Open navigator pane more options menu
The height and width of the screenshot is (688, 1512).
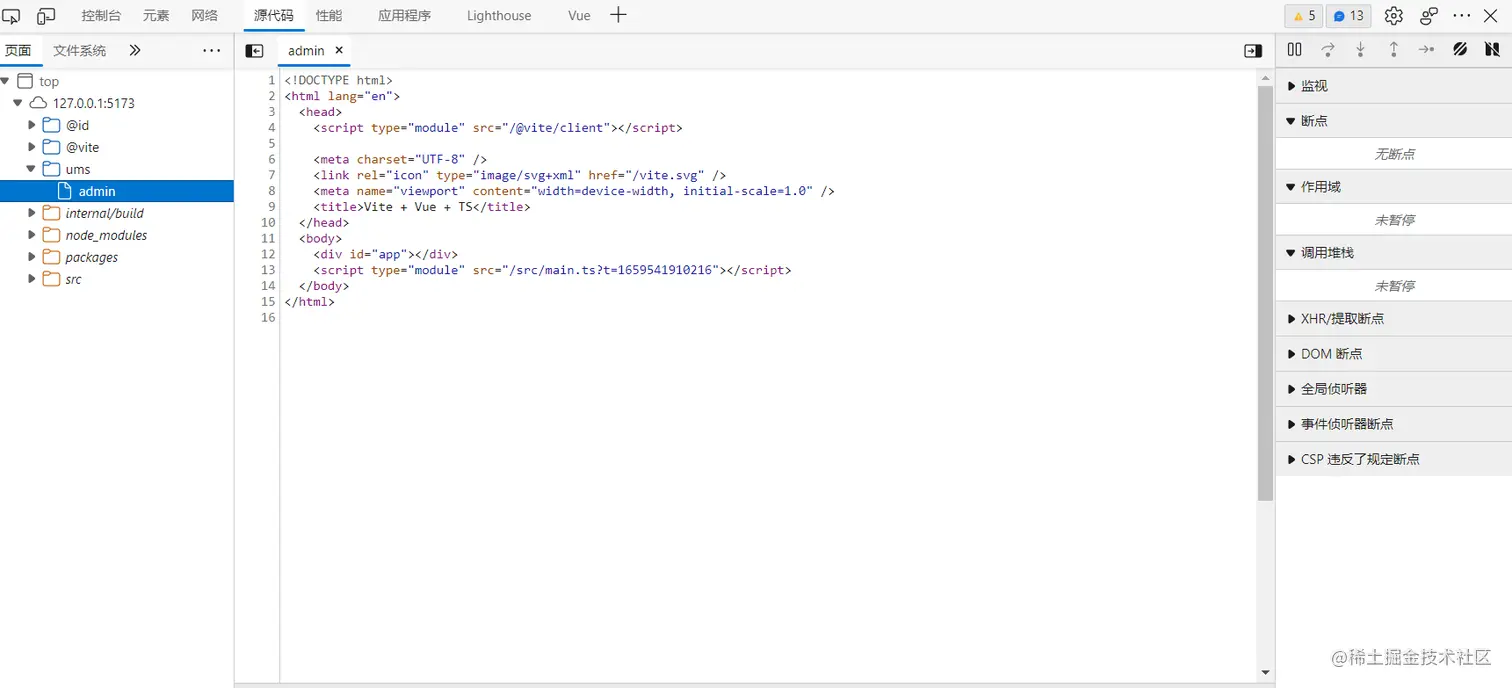click(x=212, y=50)
